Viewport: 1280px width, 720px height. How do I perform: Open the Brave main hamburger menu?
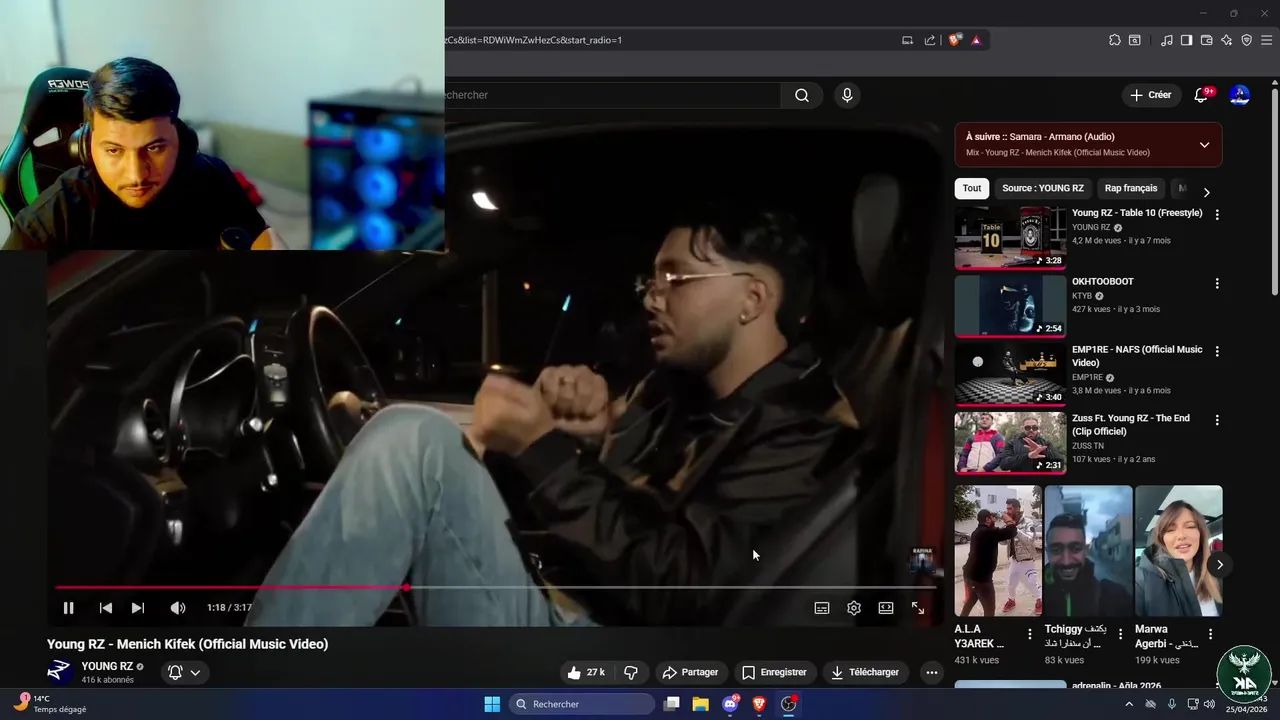click(1267, 40)
